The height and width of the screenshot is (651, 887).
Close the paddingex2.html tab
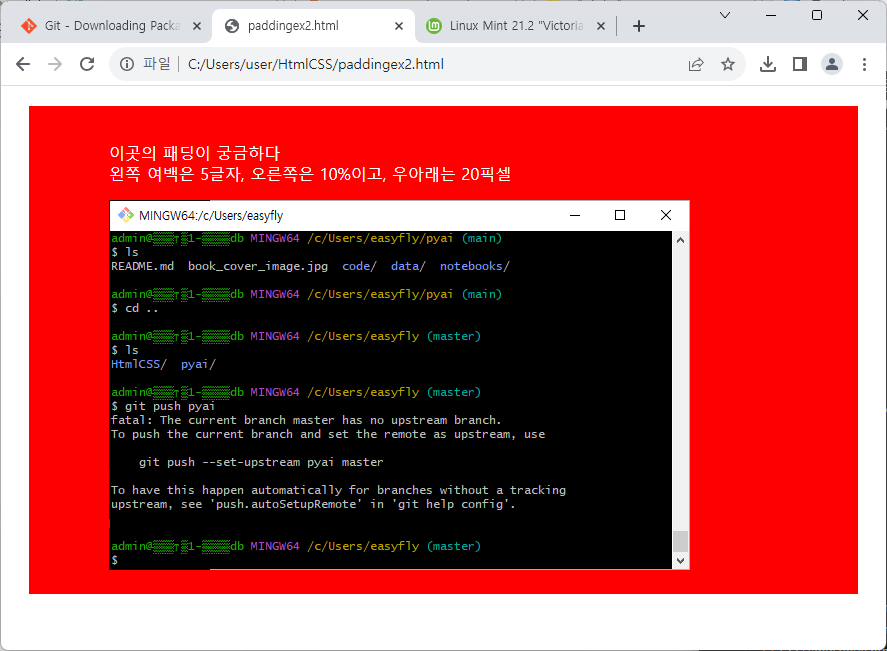(x=399, y=26)
